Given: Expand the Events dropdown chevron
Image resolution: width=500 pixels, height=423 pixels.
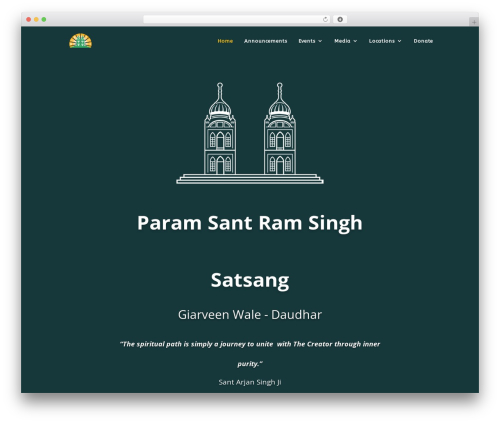Looking at the screenshot, I should coord(320,41).
